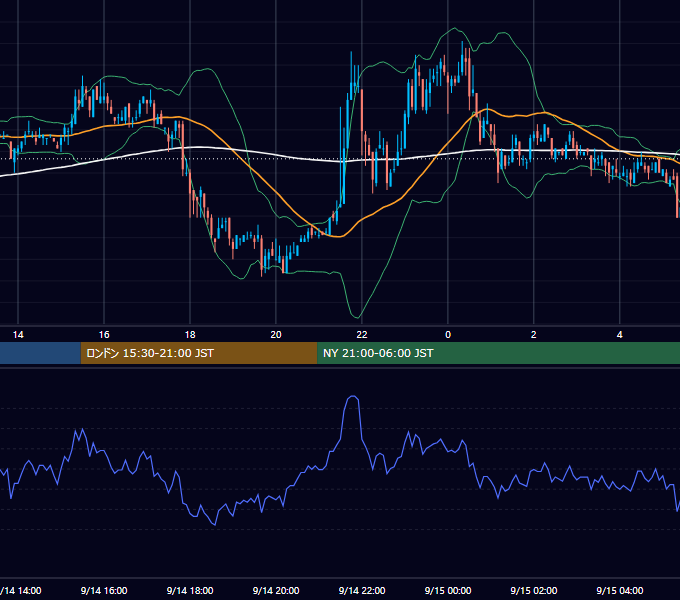Click the 9/14 18:00 label on indicator axis
680x600 pixels.
point(190,590)
